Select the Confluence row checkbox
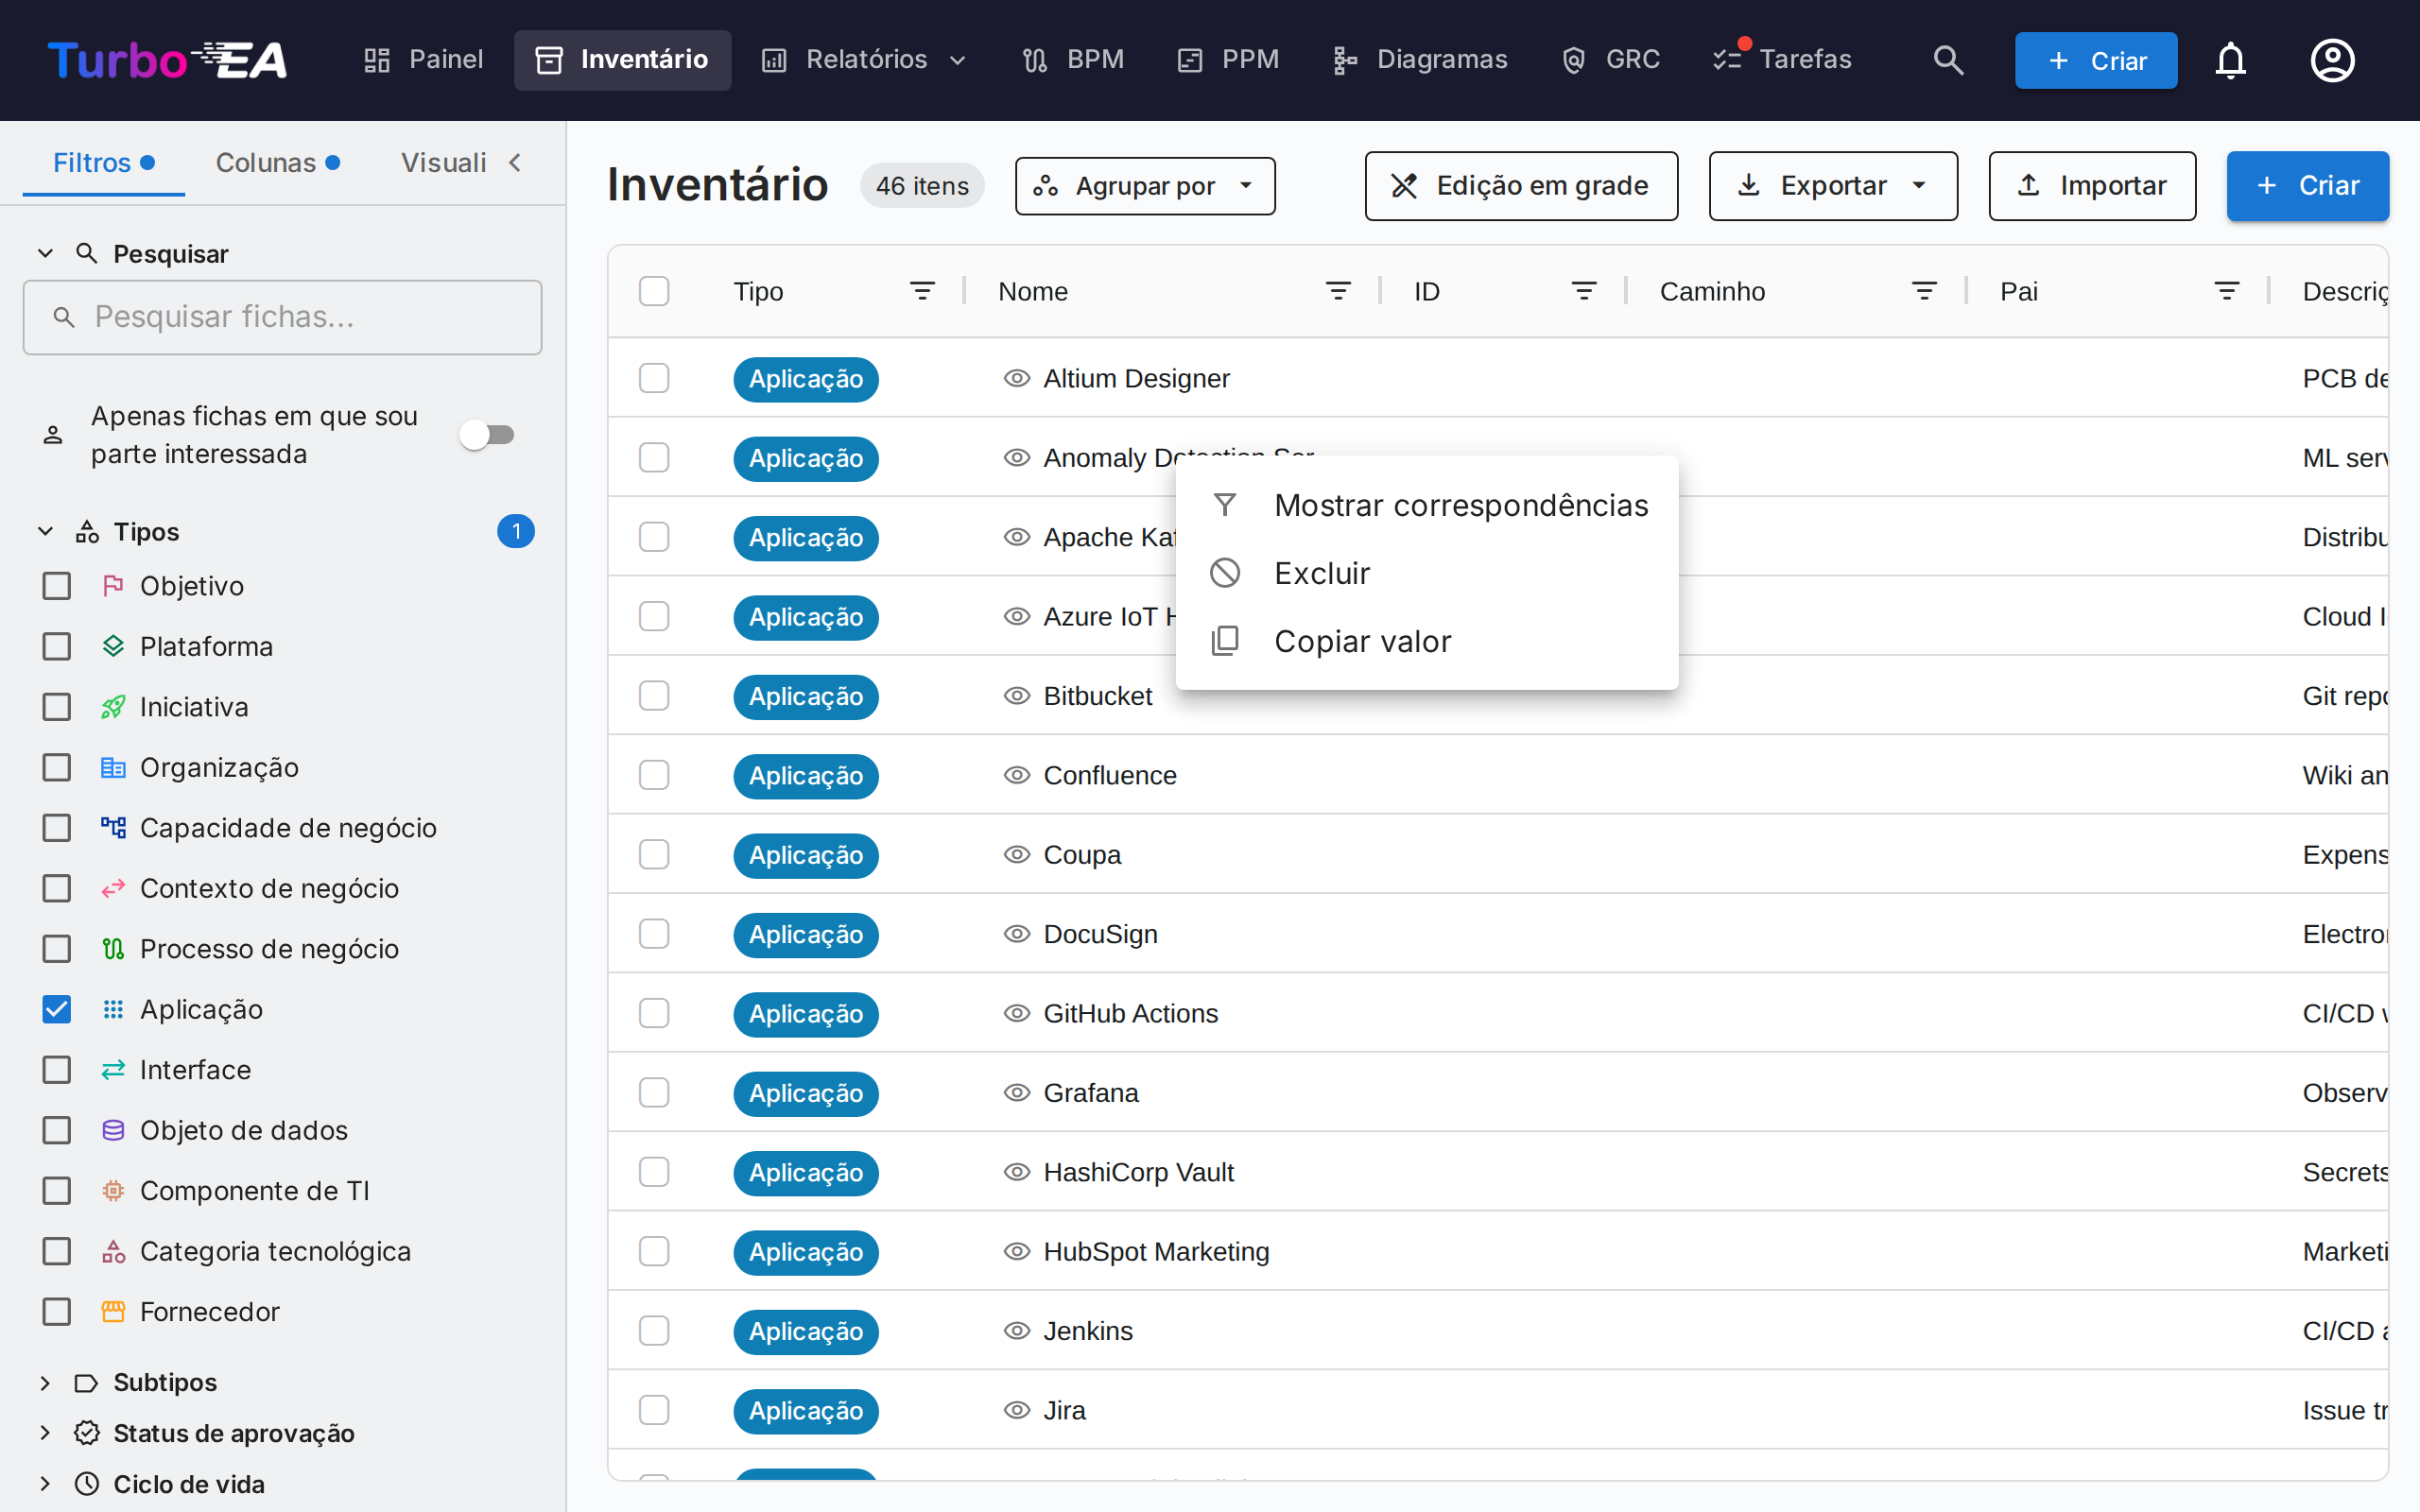2420x1512 pixels. [x=654, y=775]
